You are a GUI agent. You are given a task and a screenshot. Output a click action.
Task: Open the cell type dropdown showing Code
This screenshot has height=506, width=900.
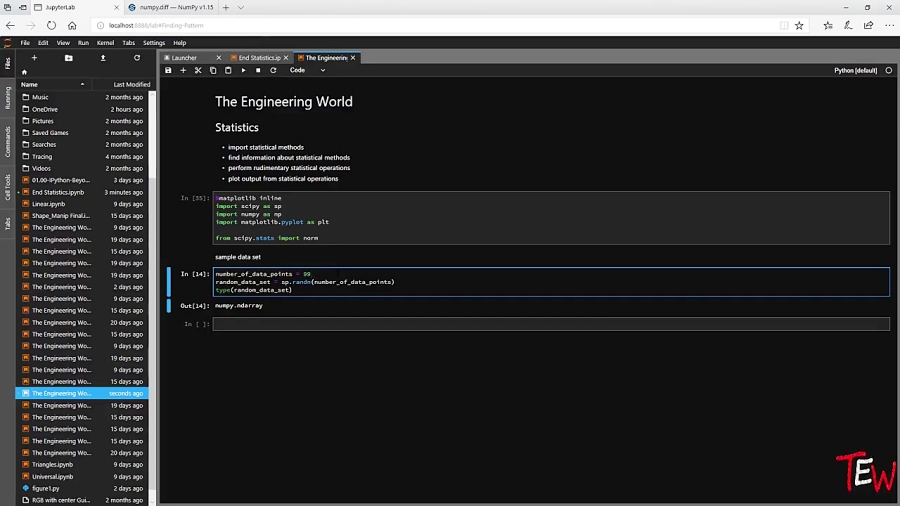307,71
